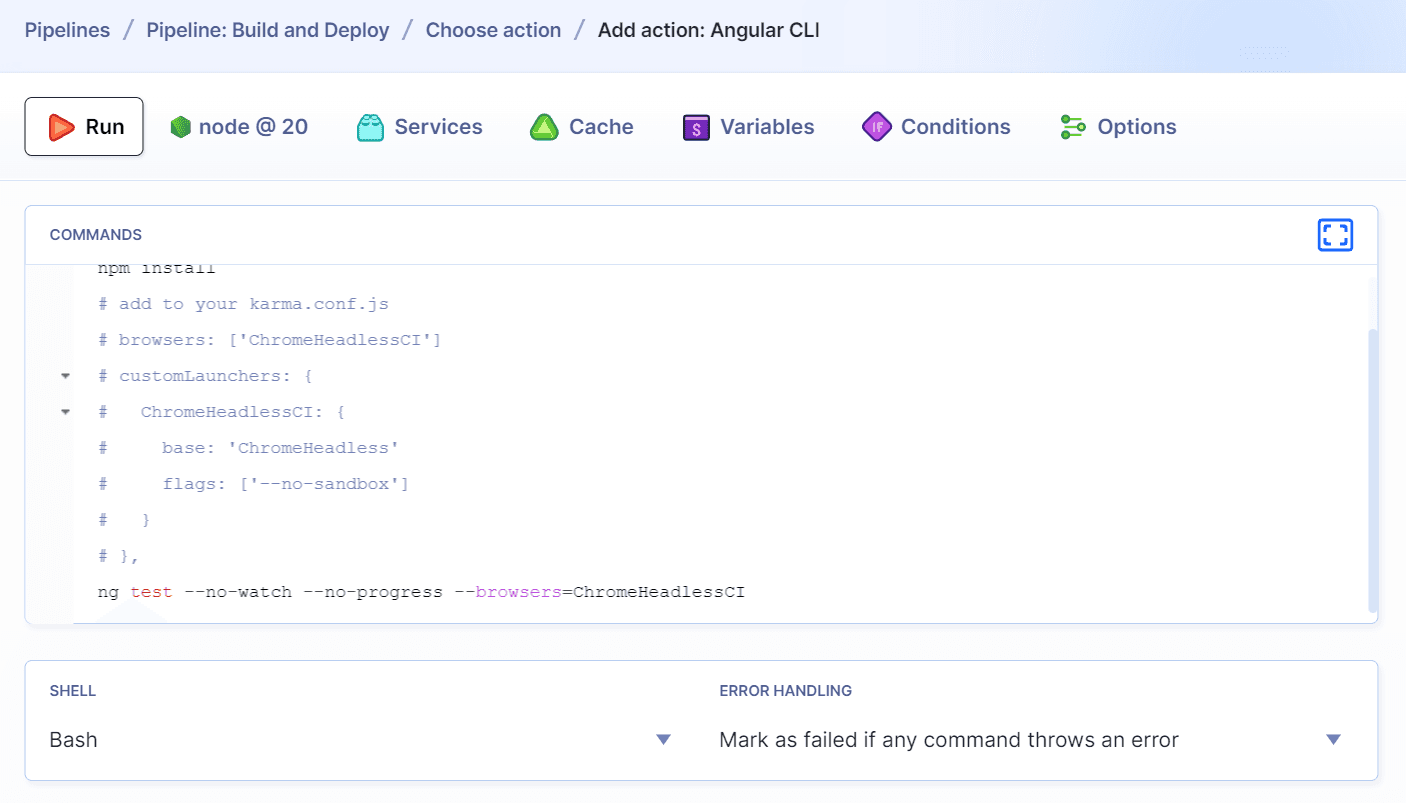The height and width of the screenshot is (803, 1406).
Task: Open the Error Handling dropdown
Action: pos(1333,739)
